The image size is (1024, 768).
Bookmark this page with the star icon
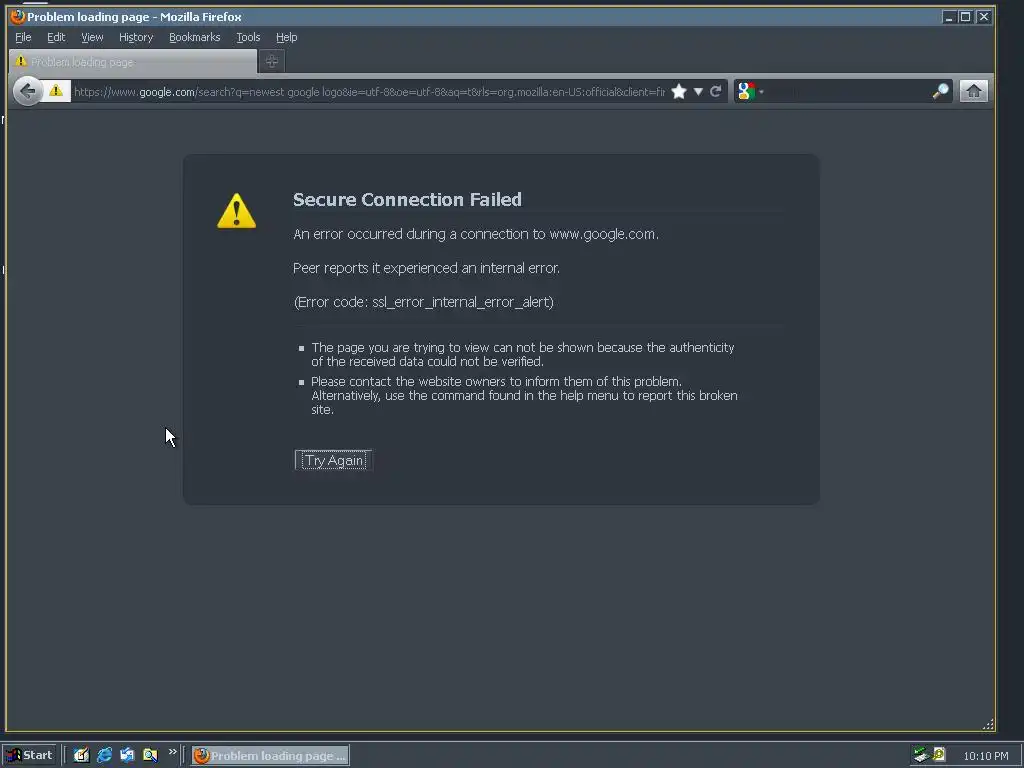pos(679,91)
